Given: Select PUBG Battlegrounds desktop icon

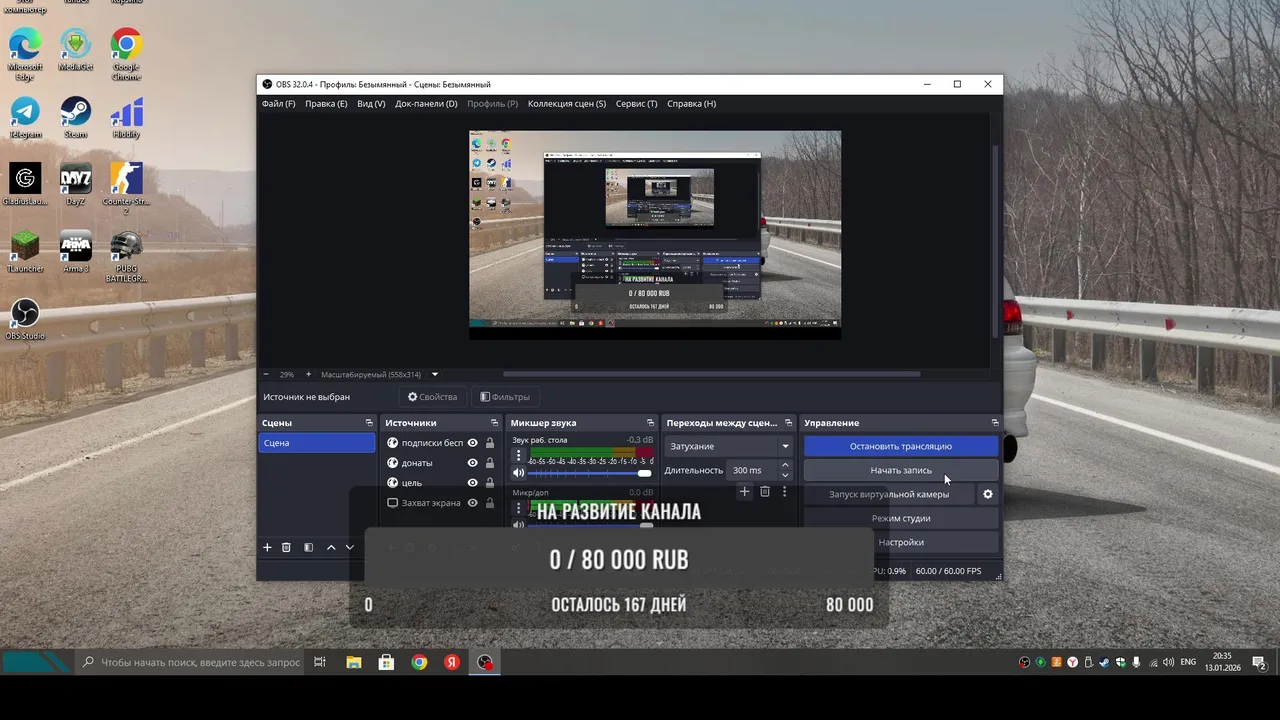Looking at the screenshot, I should click(126, 256).
